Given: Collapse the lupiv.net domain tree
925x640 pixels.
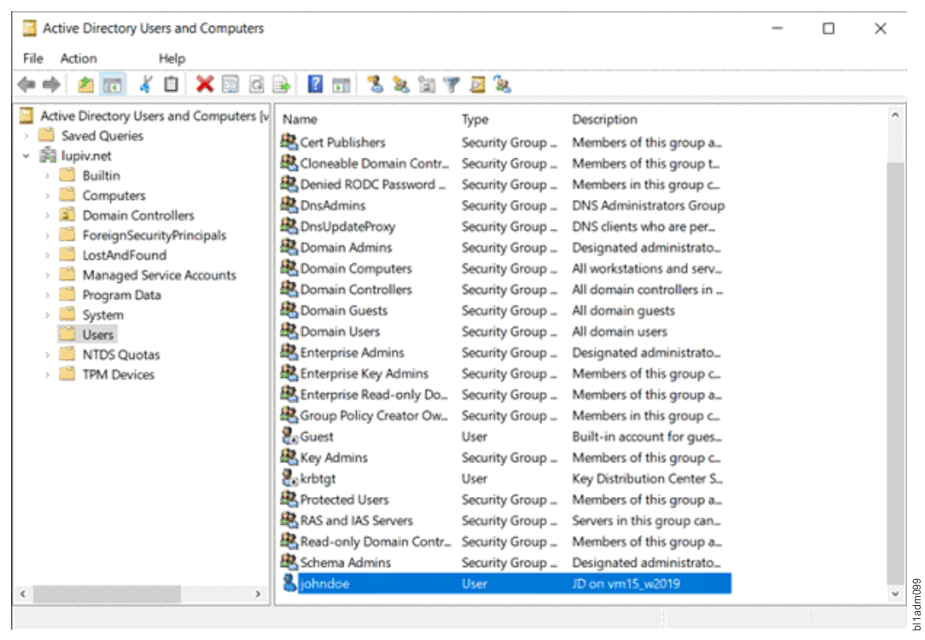Looking at the screenshot, I should click(27, 155).
